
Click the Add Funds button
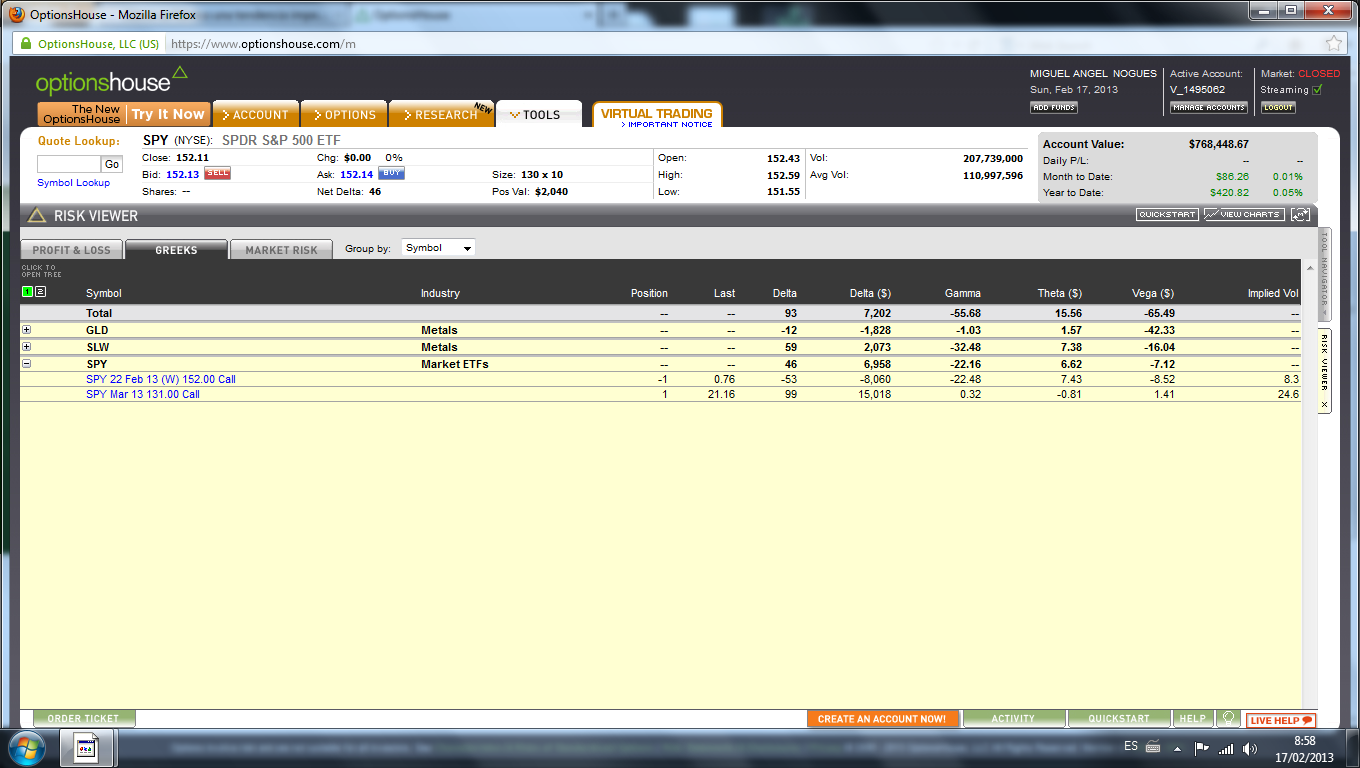[x=1054, y=107]
